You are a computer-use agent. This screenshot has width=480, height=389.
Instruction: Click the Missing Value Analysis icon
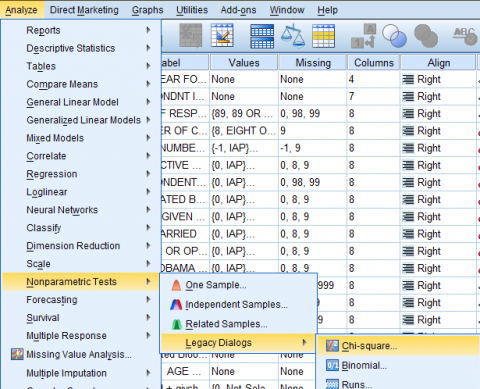17,354
